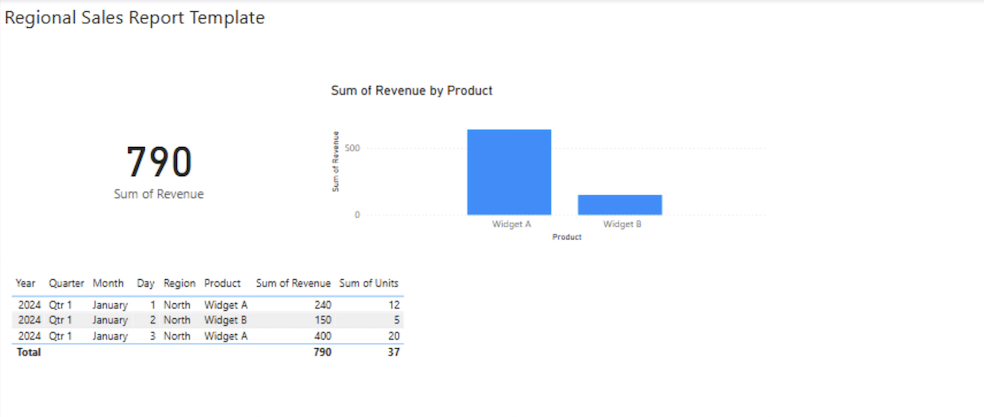Viewport: 984px width, 417px height.
Task: Sort table by Year column header
Action: [x=26, y=284]
